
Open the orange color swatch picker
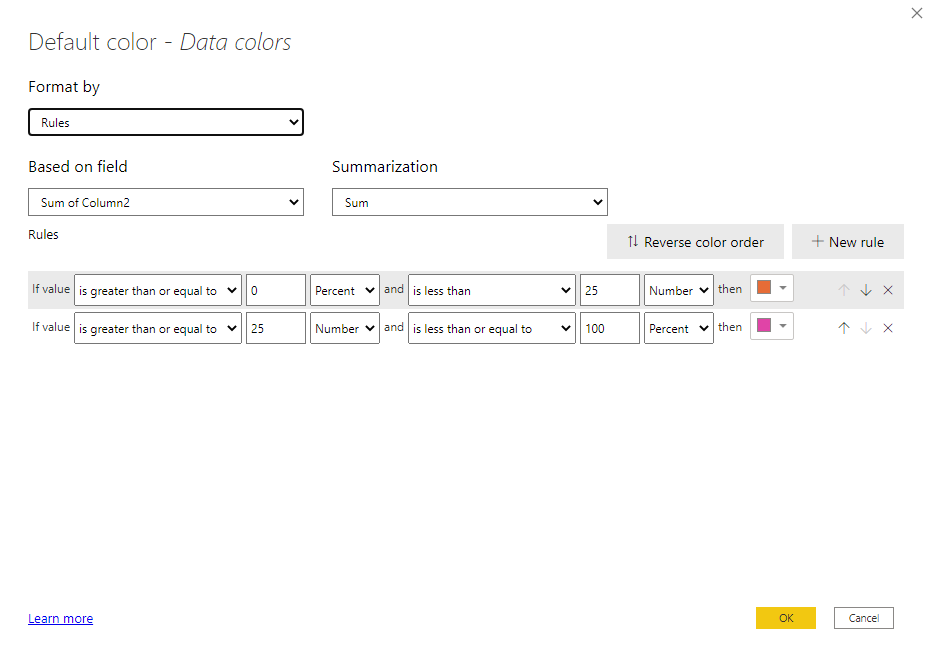(x=772, y=288)
